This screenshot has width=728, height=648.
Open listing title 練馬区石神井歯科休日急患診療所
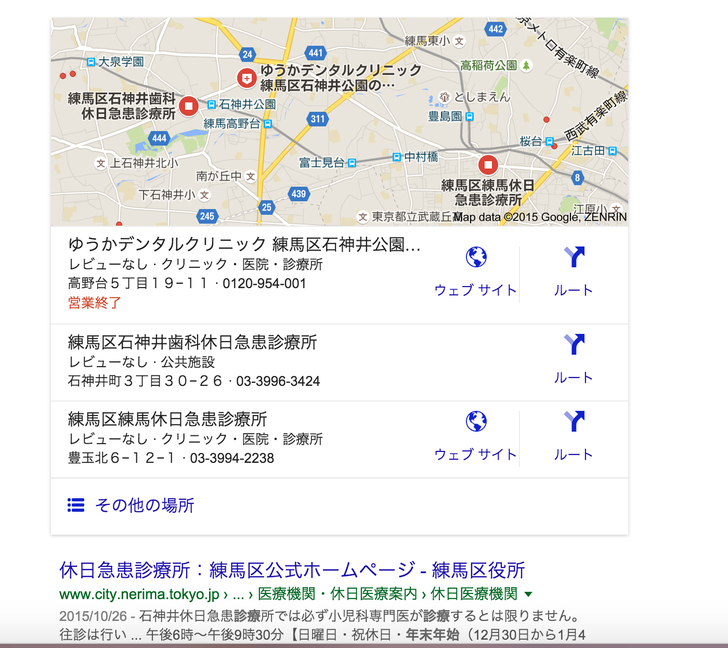tap(192, 342)
